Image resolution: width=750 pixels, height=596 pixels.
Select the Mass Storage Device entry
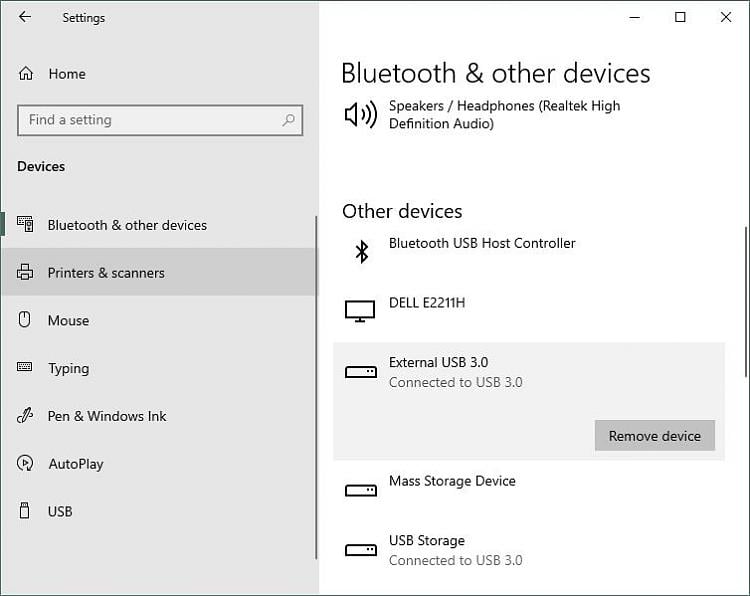pos(452,481)
